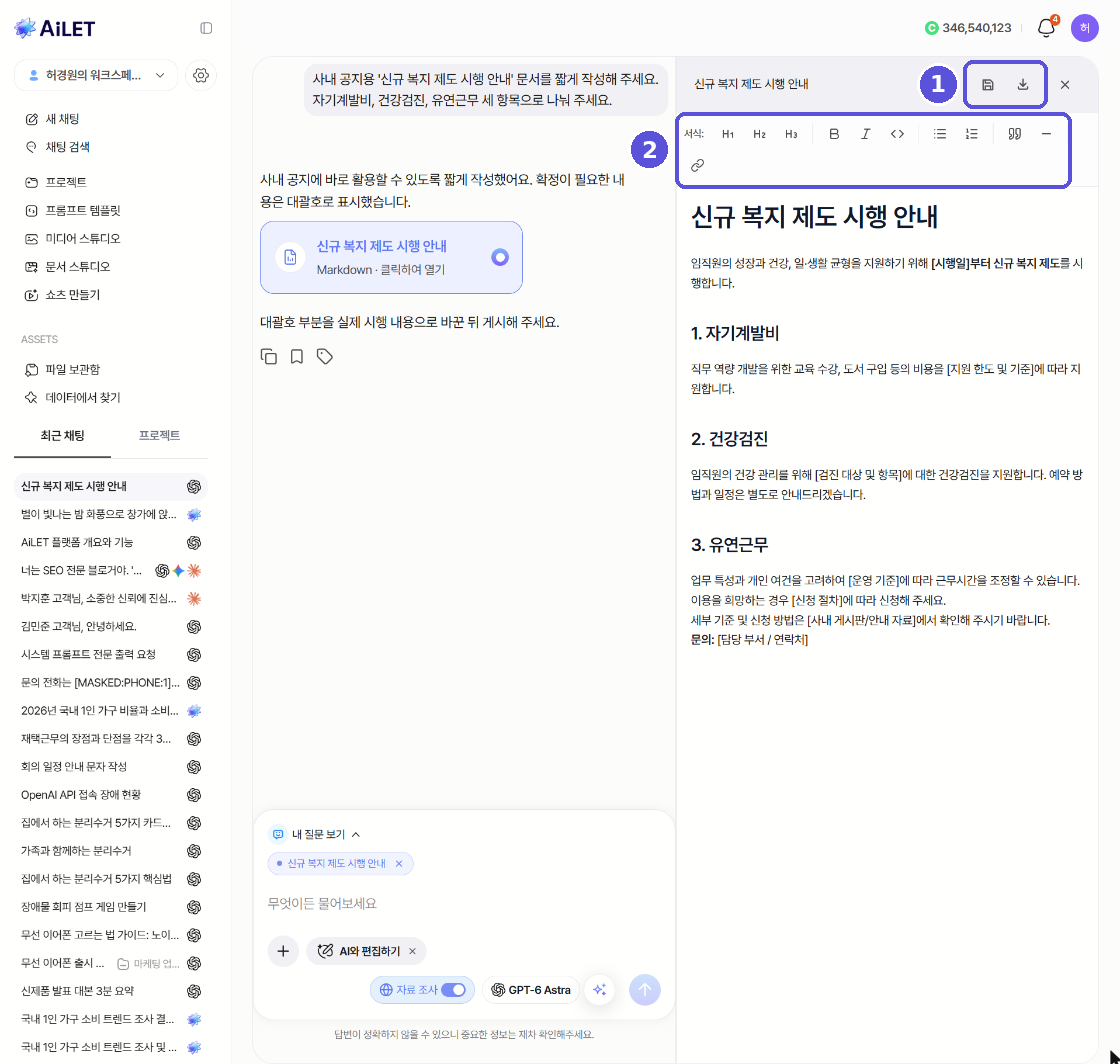Open chat '김민준 고객님, 안녕하세요.'

pos(111,626)
